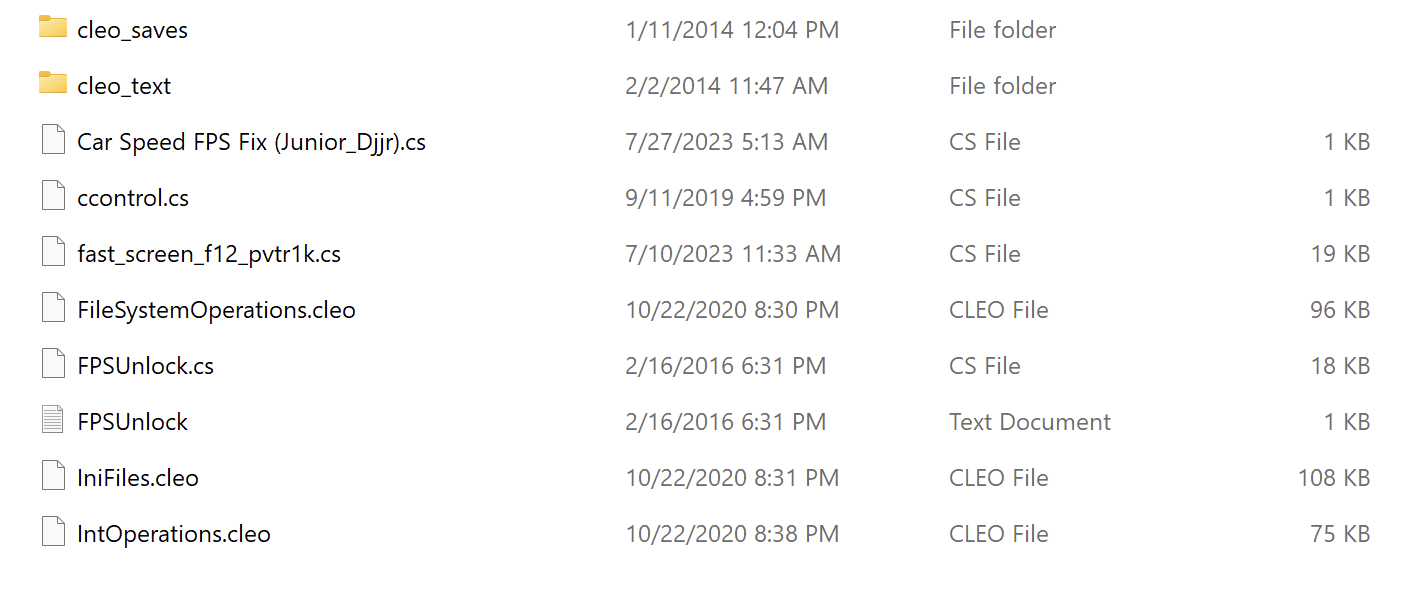
Task: Click the cleo_text folder icon
Action: coord(53,84)
